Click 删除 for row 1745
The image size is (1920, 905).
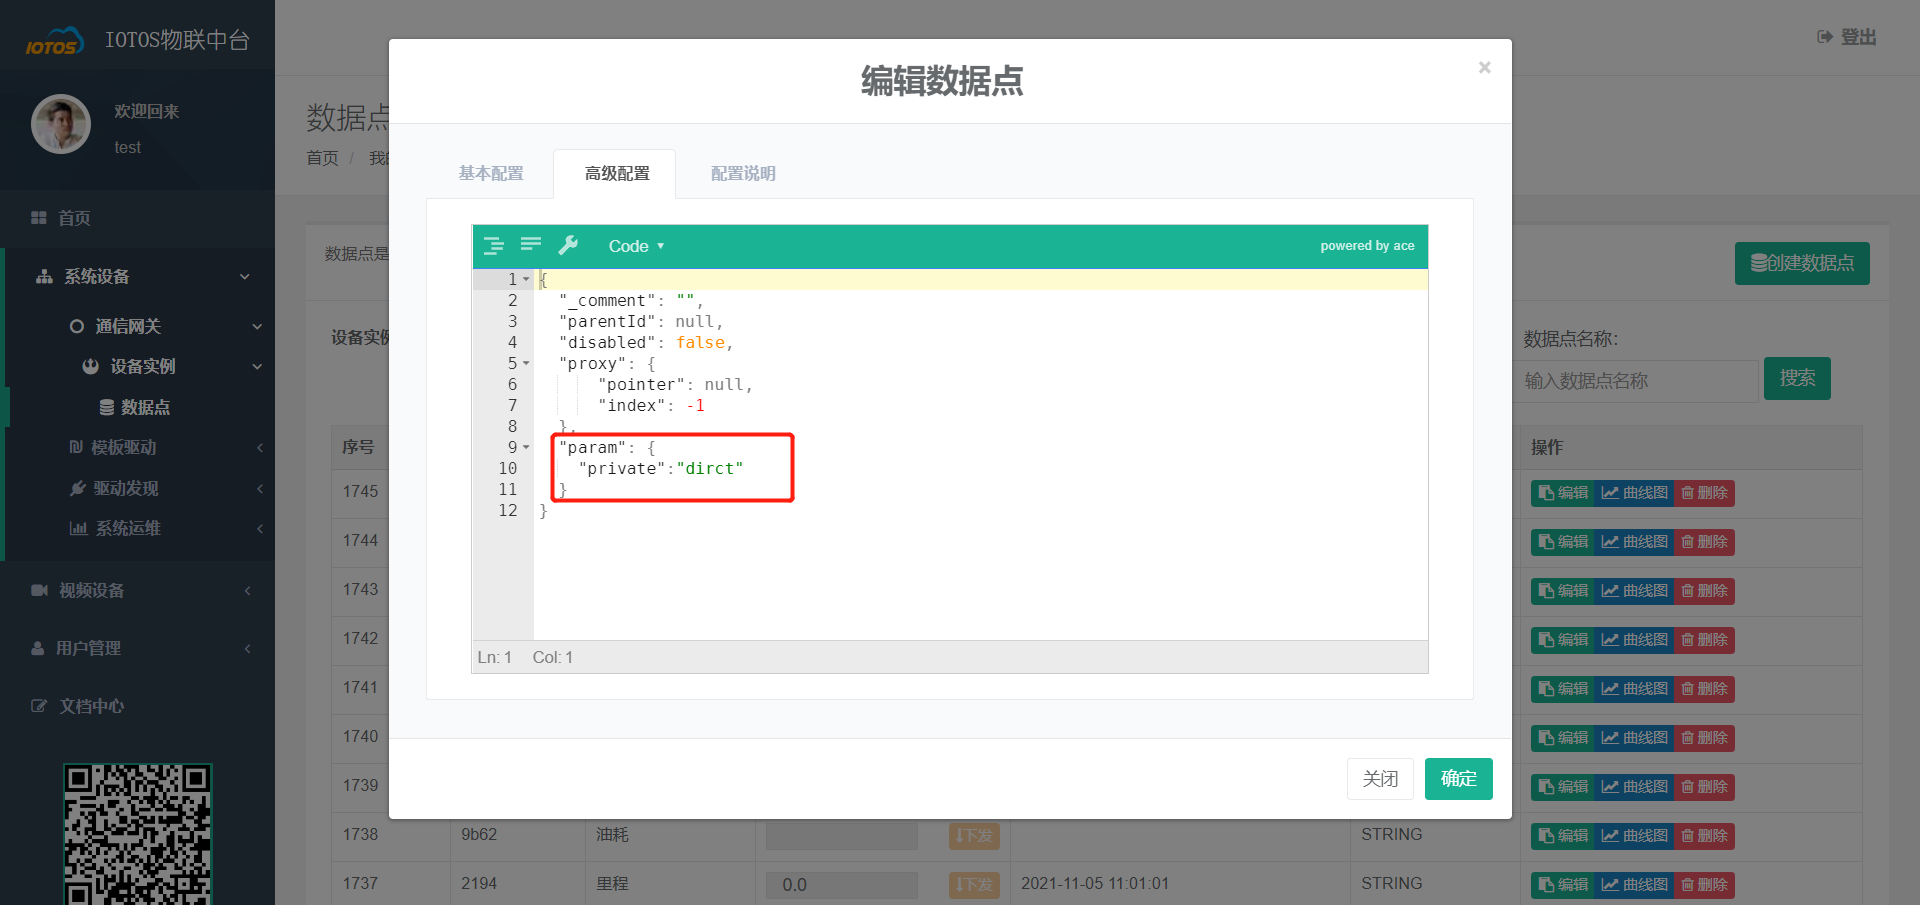[1704, 493]
